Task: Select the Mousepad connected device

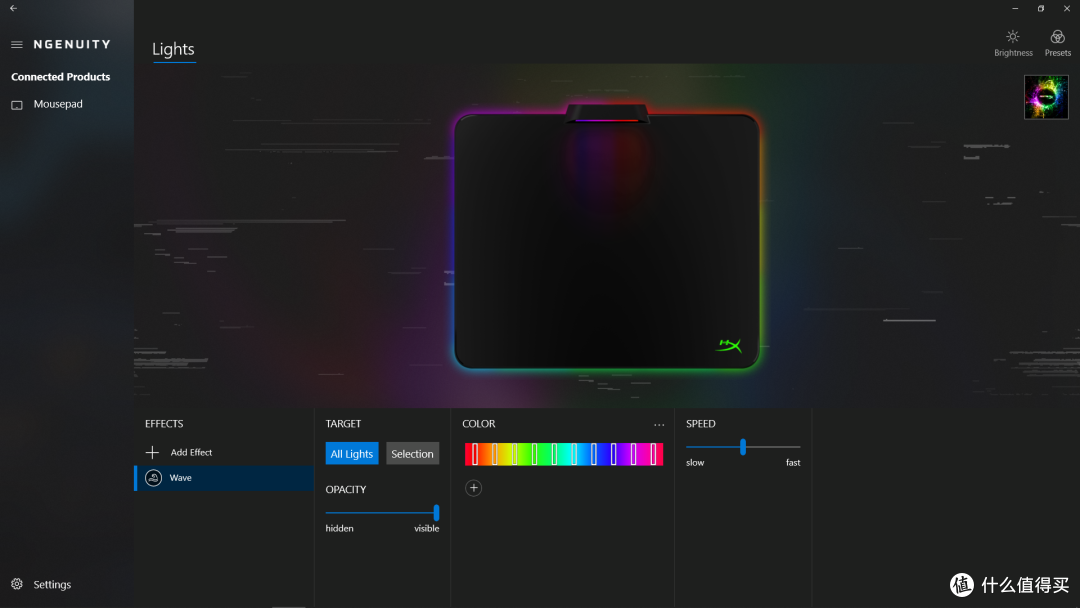Action: coord(67,104)
